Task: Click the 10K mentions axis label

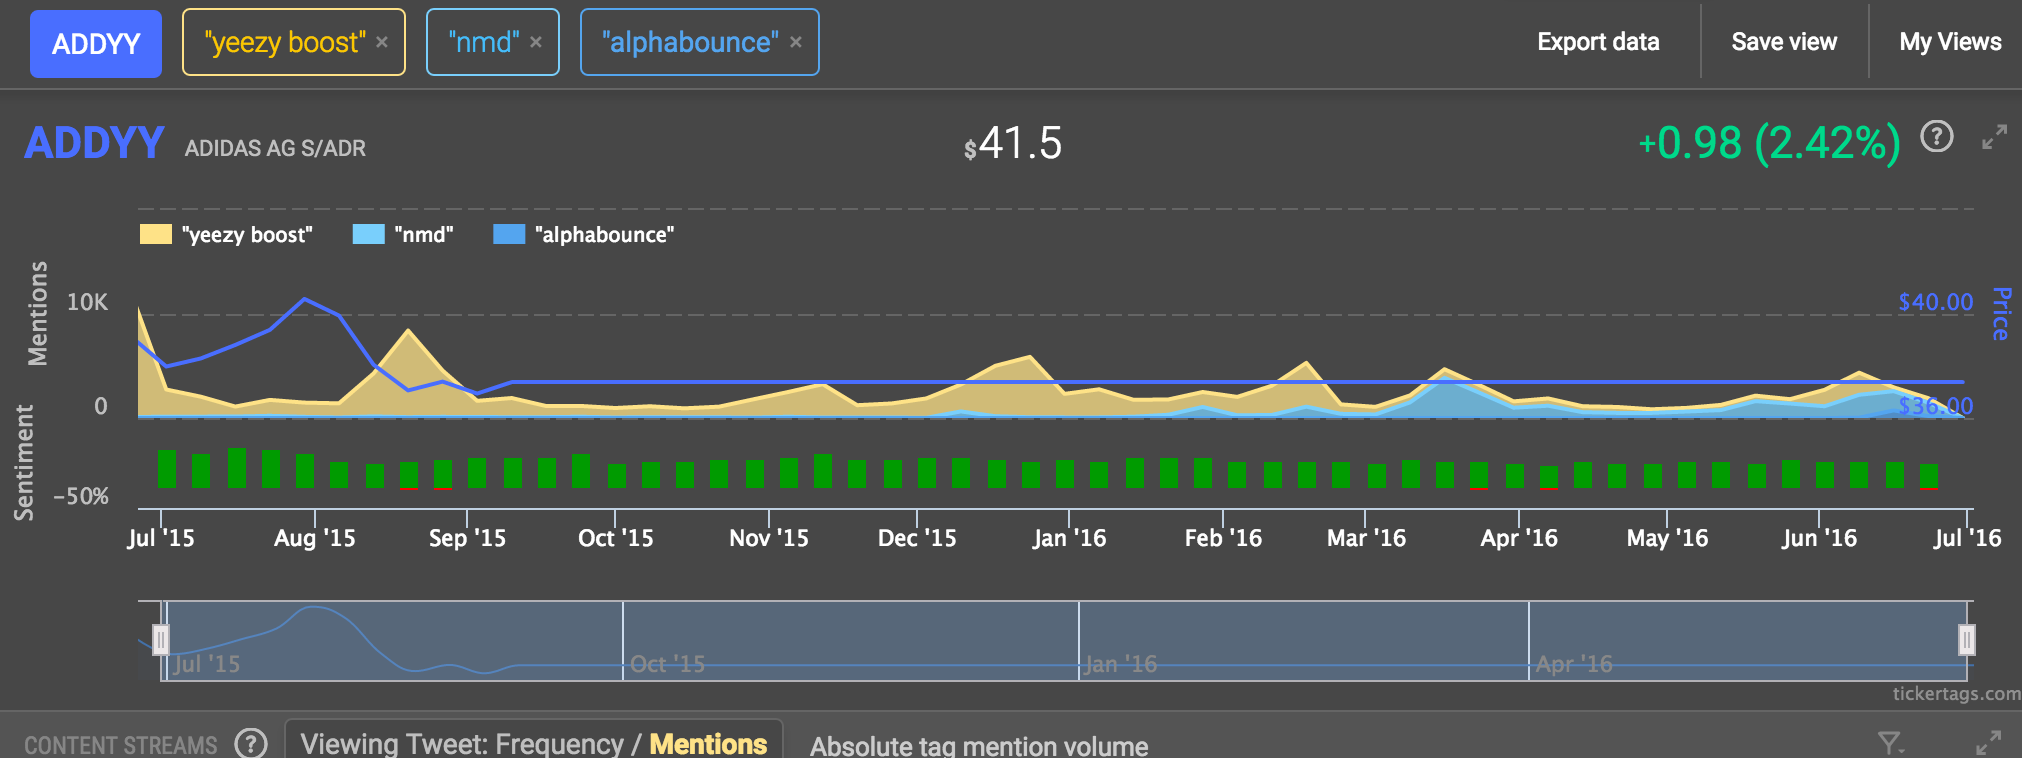Action: click(87, 302)
